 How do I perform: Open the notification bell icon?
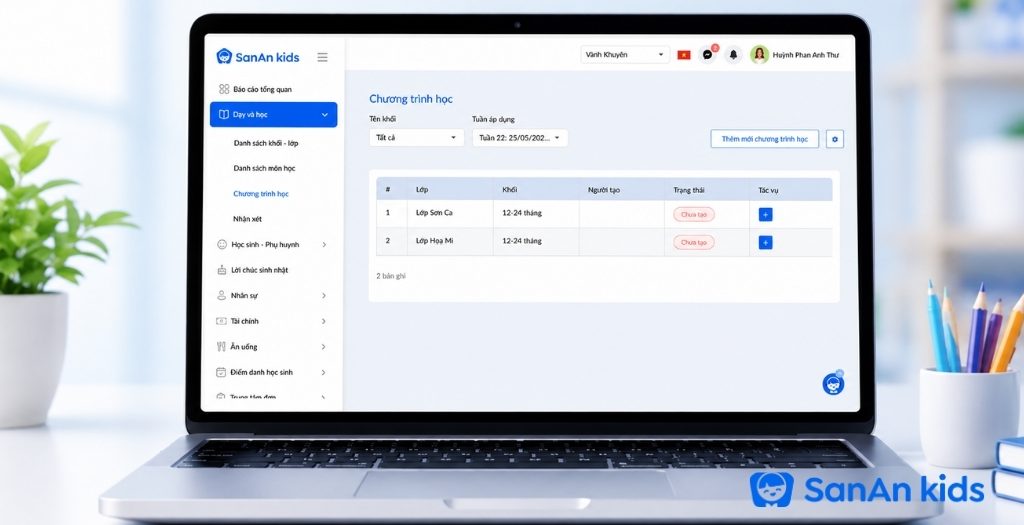[733, 55]
